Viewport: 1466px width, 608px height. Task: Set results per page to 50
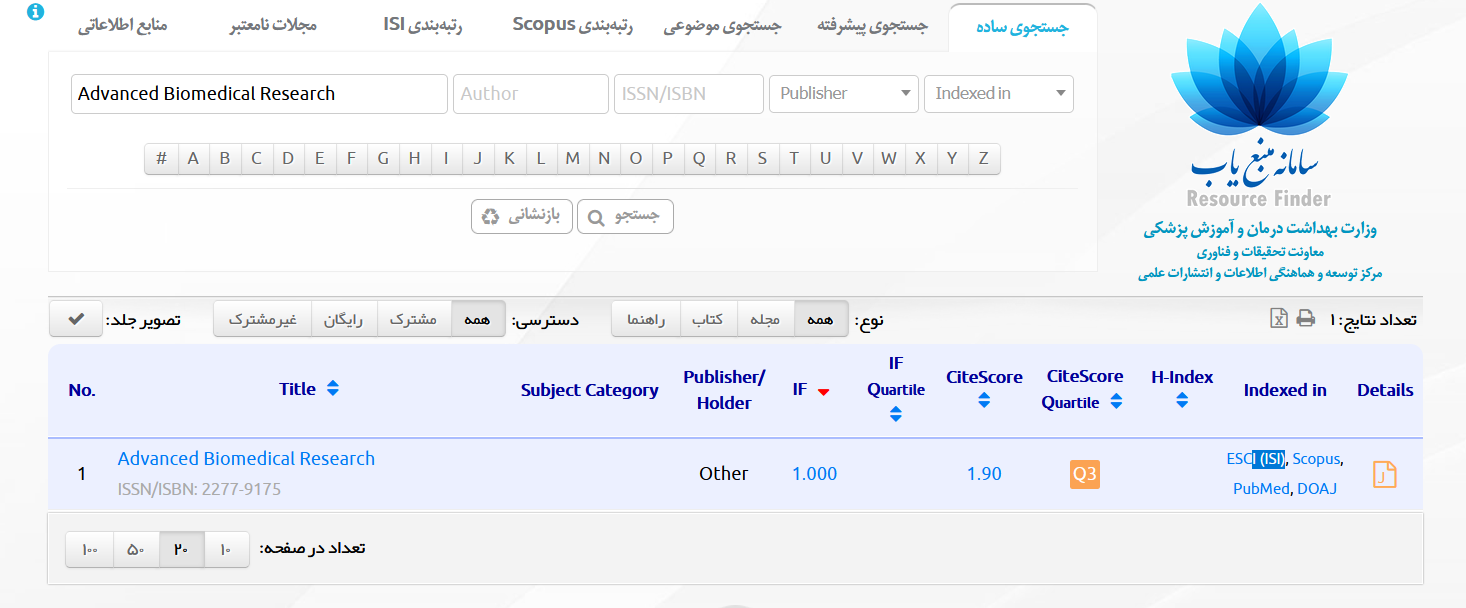pos(136,549)
